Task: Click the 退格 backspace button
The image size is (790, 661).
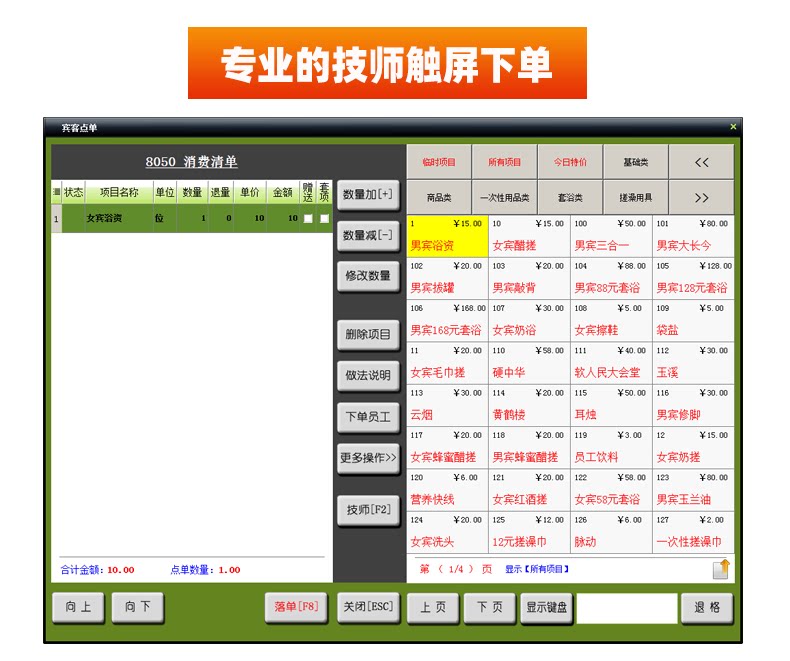Action: click(706, 608)
